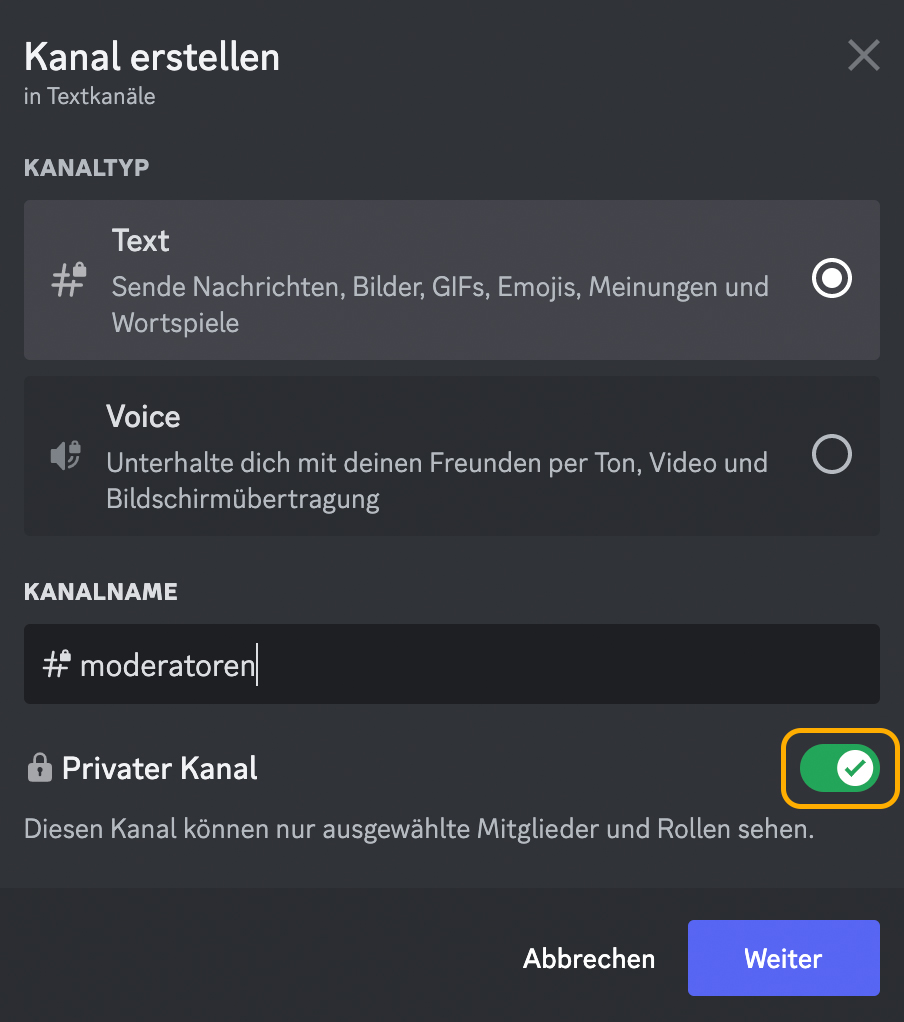Select the Text channel type card
This screenshot has width=904, height=1022.
[x=450, y=279]
